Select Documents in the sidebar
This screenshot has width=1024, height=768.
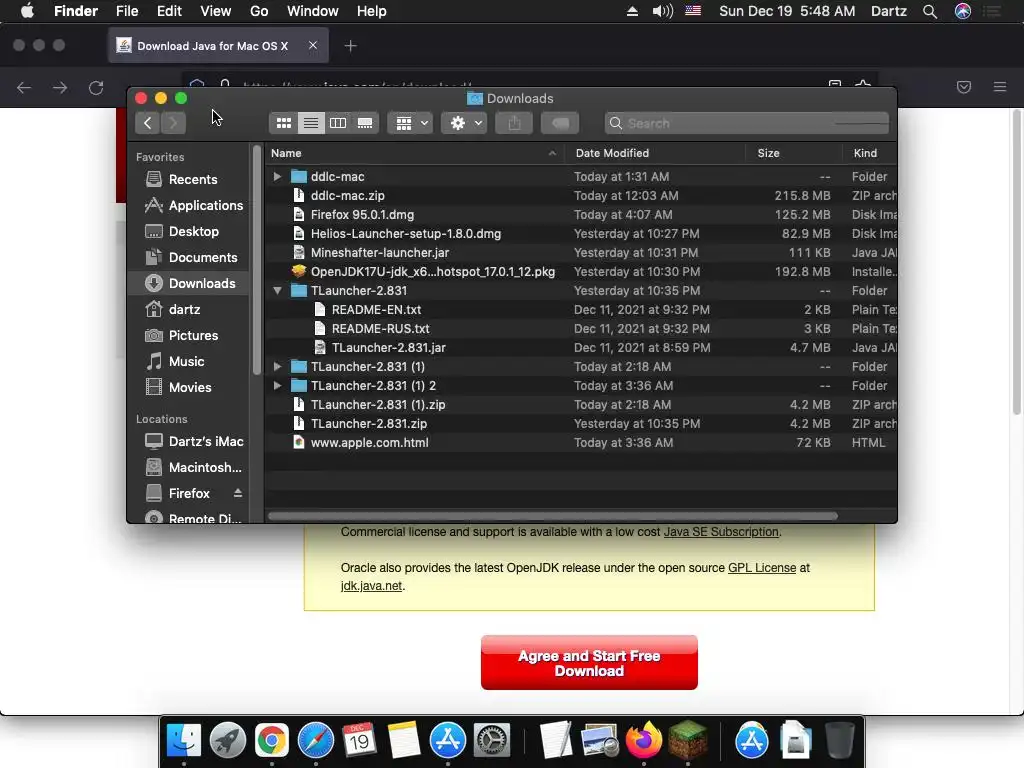[191, 257]
